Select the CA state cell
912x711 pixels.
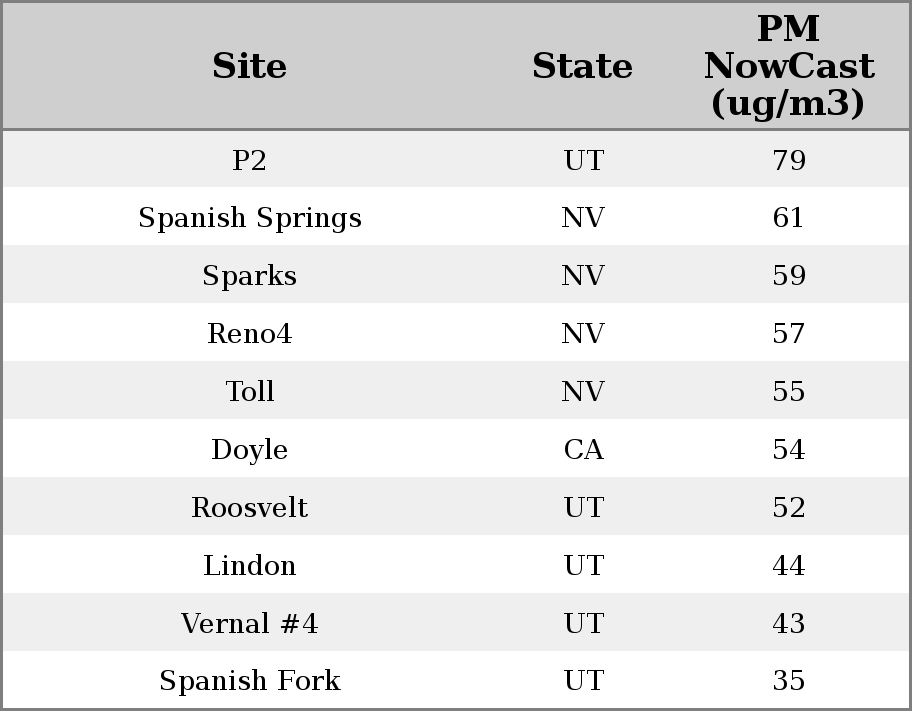pos(583,450)
